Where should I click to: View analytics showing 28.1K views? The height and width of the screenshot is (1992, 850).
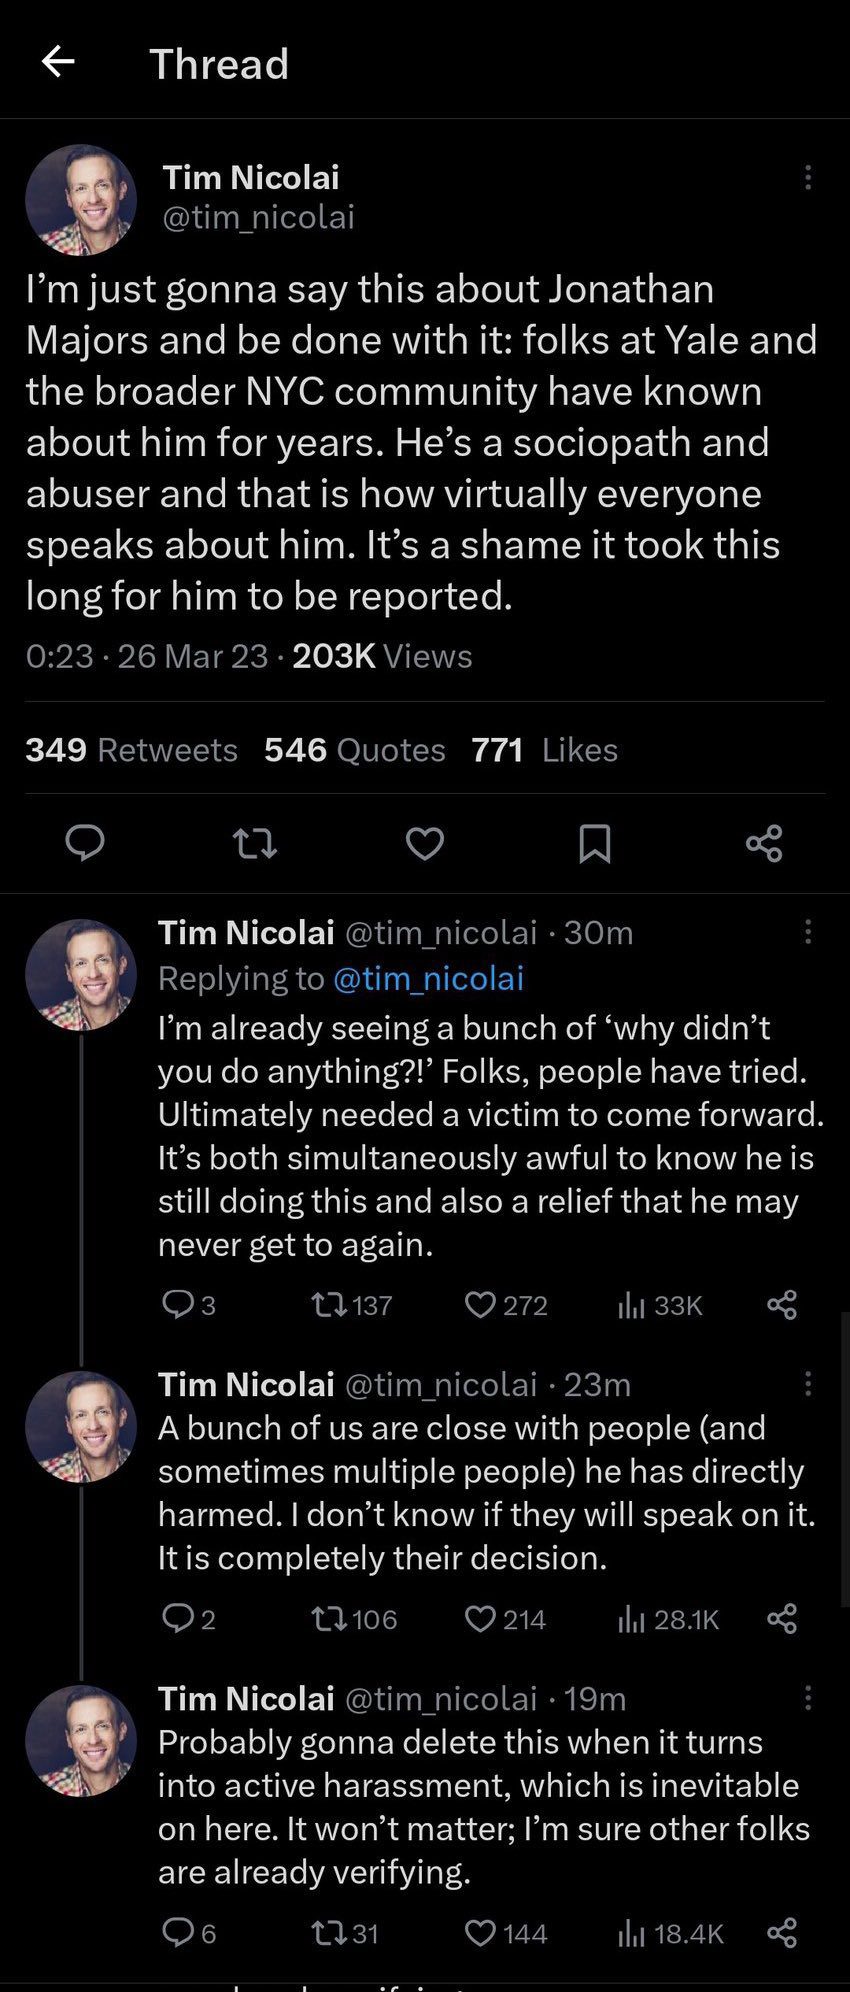coord(667,1619)
